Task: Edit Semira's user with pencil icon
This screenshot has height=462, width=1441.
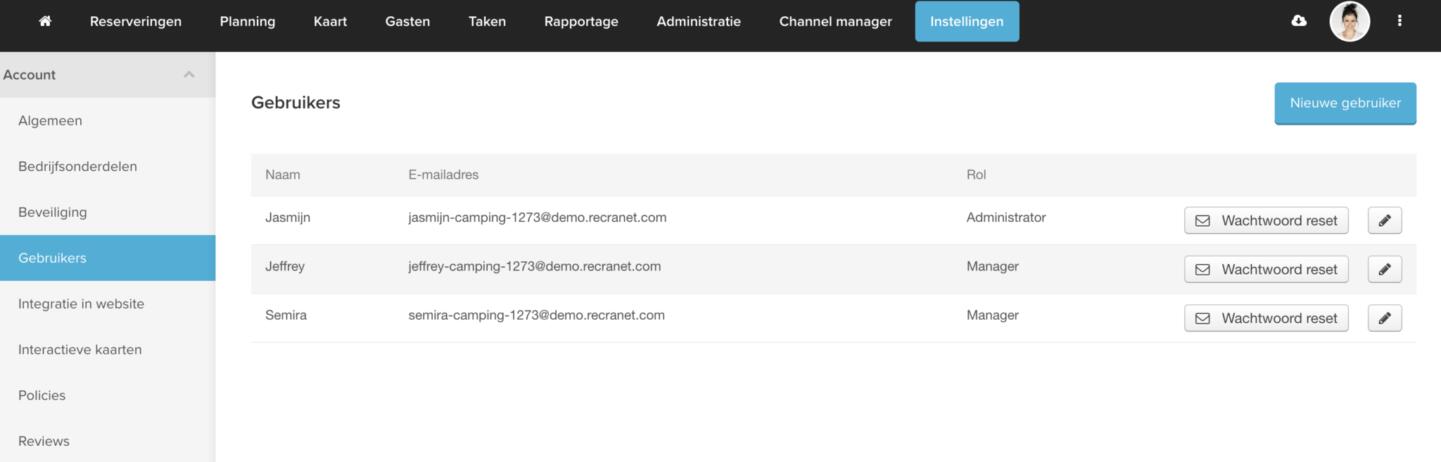Action: (x=1384, y=318)
